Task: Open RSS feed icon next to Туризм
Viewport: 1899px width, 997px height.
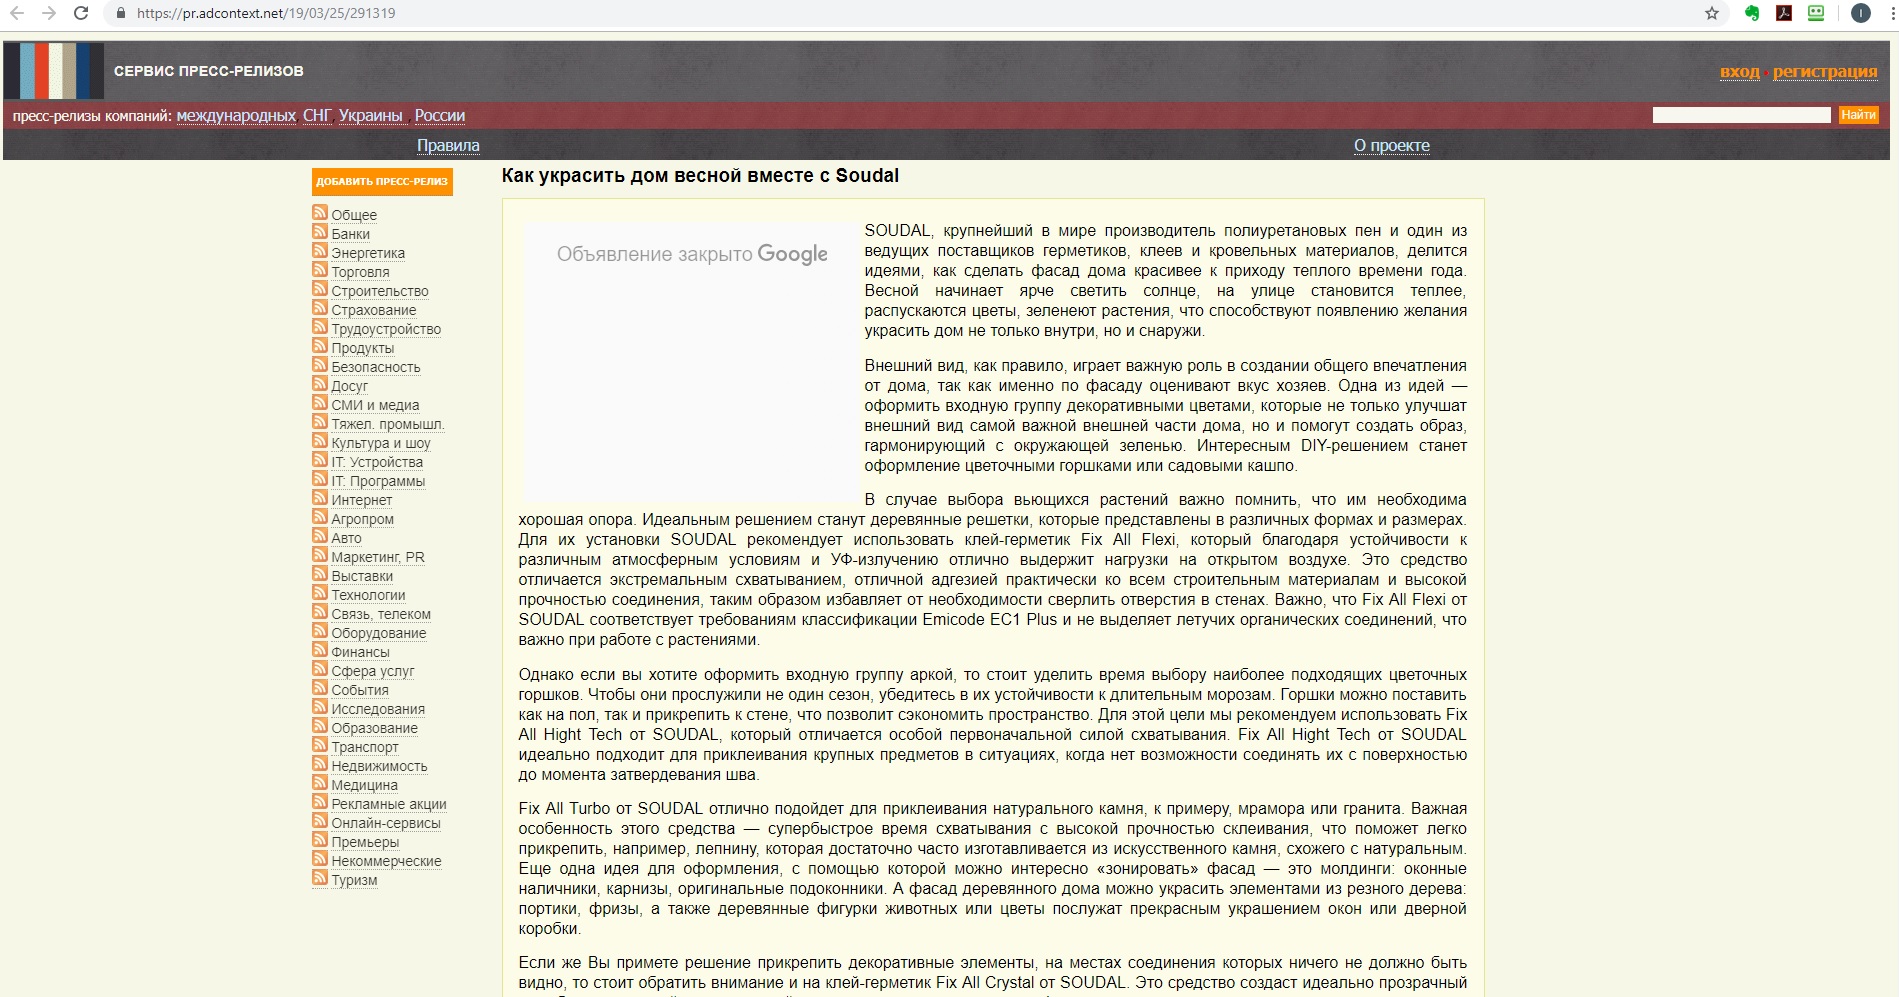Action: click(x=320, y=877)
